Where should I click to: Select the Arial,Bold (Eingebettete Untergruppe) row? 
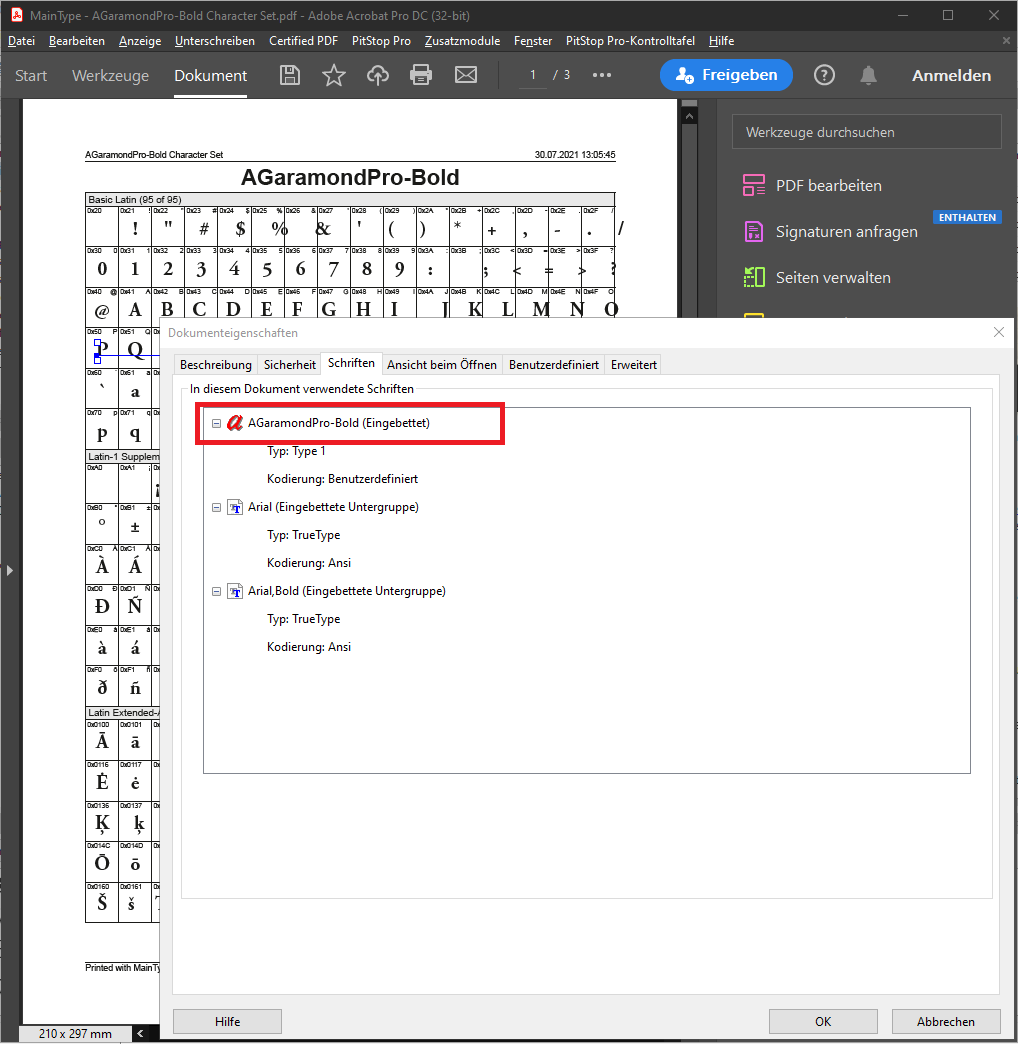point(346,591)
